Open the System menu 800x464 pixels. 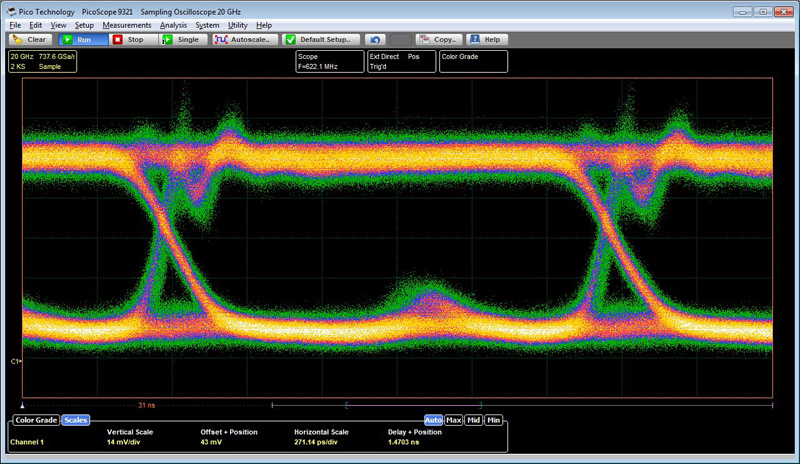pyautogui.click(x=207, y=25)
